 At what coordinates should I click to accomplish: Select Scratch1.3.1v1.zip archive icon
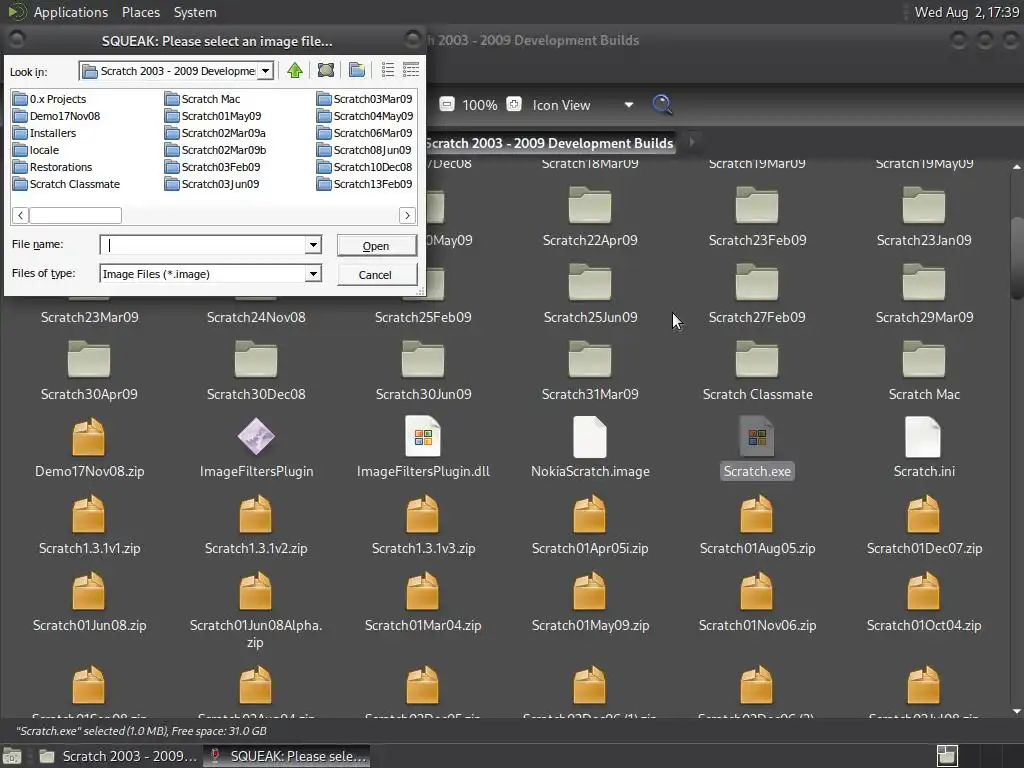pyautogui.click(x=89, y=514)
